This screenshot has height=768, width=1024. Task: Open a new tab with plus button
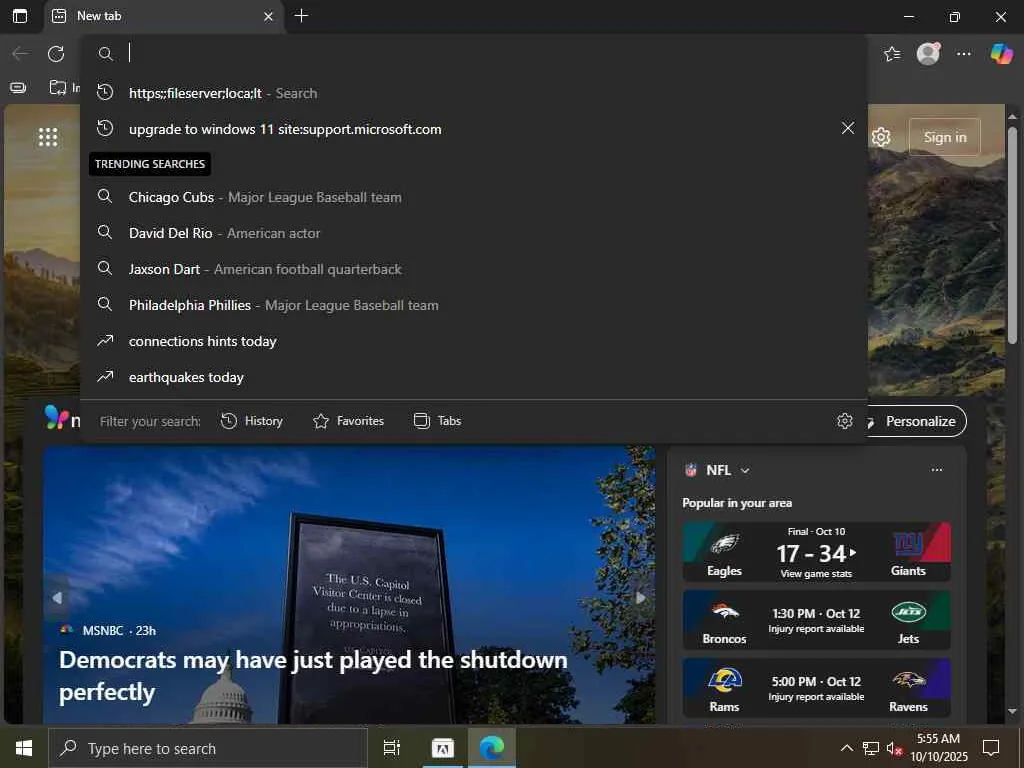click(x=301, y=16)
